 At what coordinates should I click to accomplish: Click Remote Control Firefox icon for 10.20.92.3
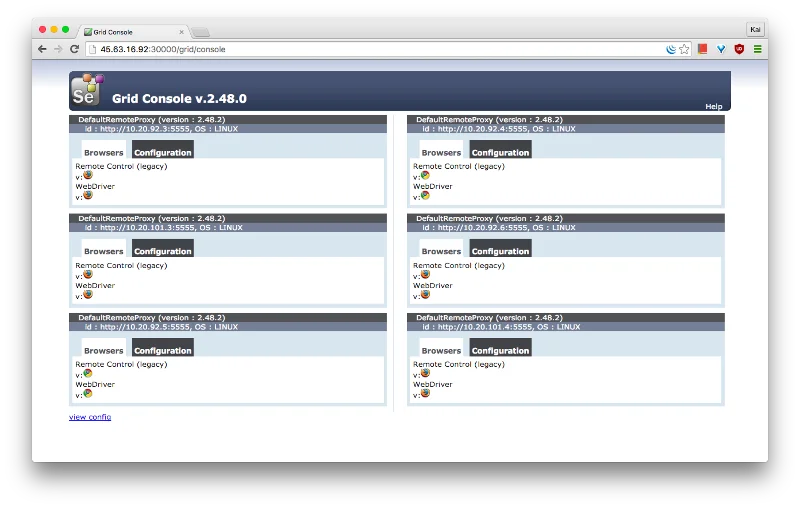[x=88, y=175]
